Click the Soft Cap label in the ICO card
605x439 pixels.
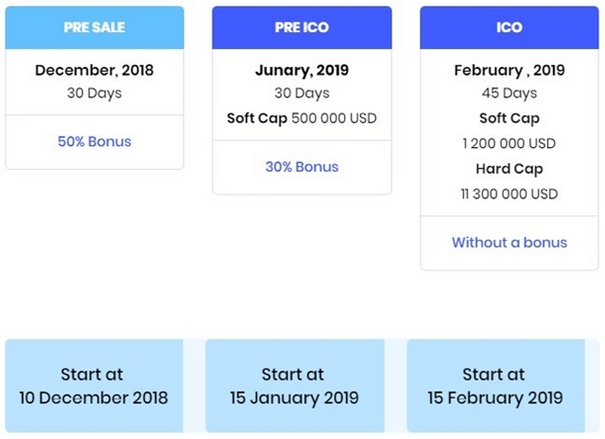(x=509, y=118)
